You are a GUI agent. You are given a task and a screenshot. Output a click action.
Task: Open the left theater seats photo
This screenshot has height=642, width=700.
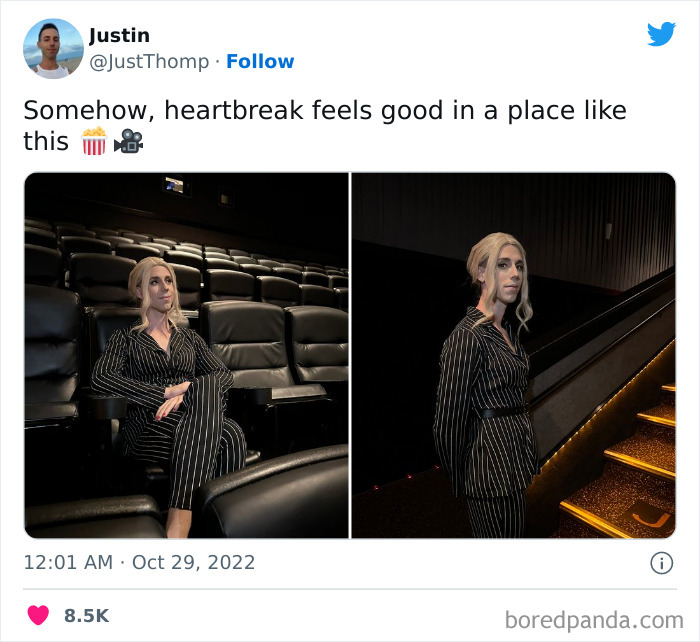click(x=187, y=355)
